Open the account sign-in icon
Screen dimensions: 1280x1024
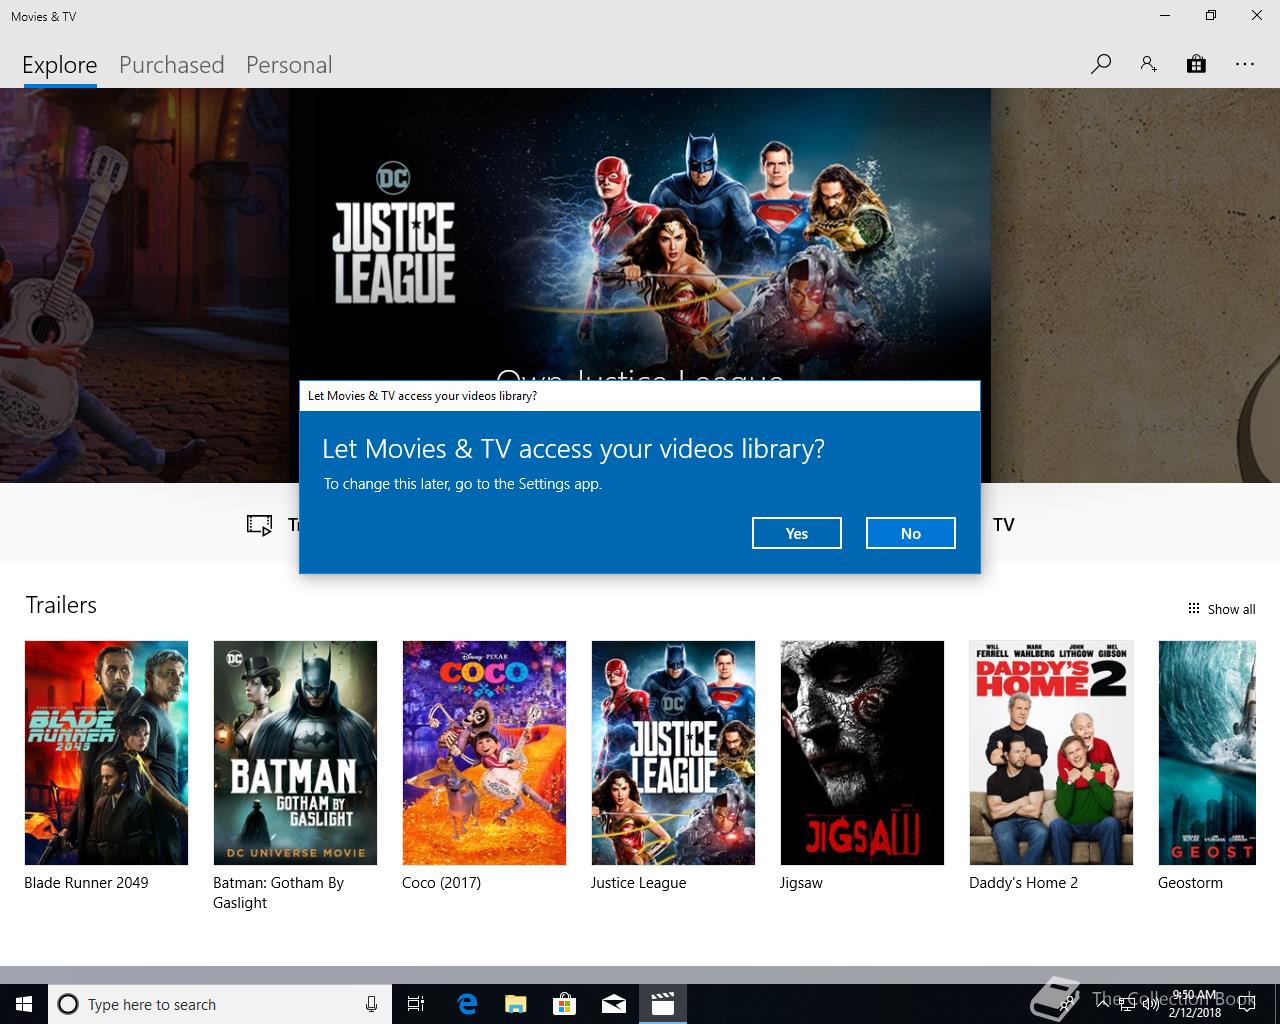(x=1148, y=64)
